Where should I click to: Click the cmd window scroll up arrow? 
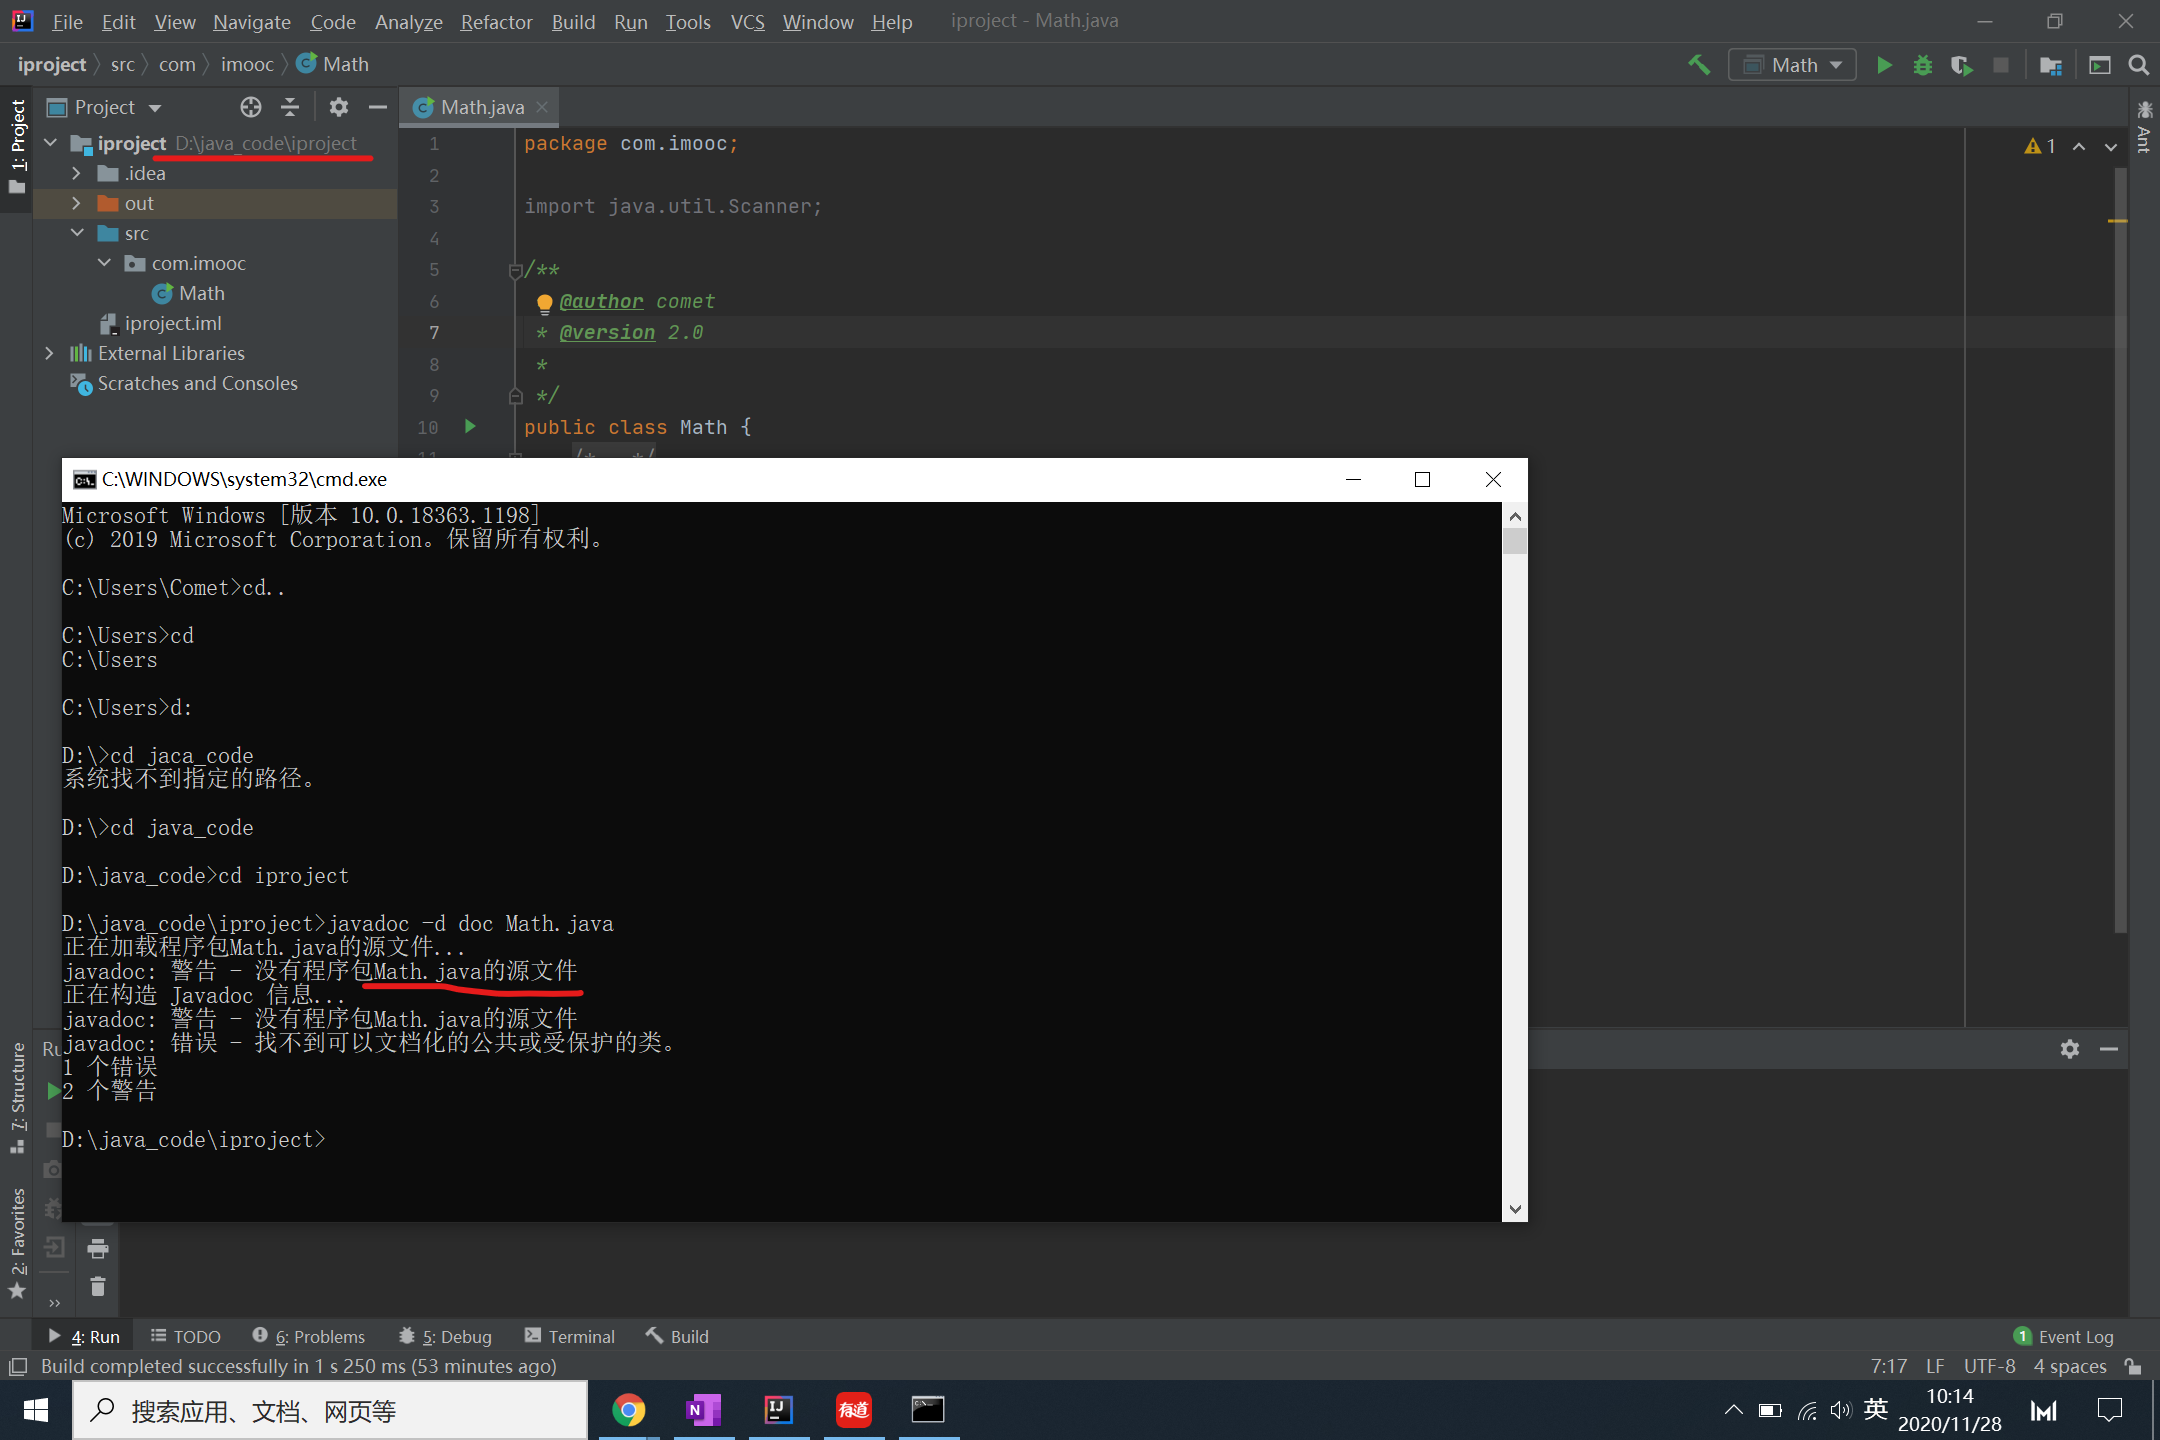click(1515, 516)
